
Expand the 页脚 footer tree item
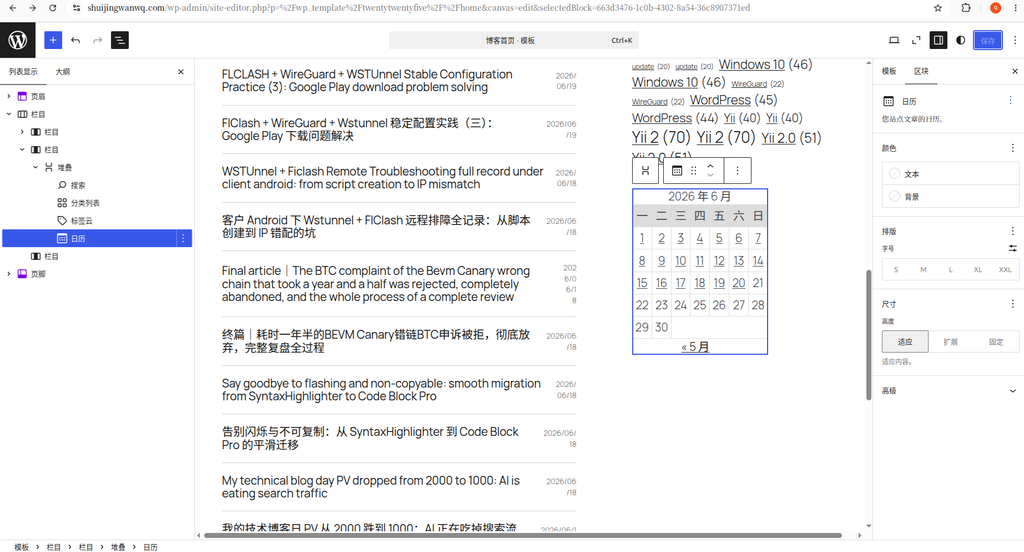[x=8, y=274]
